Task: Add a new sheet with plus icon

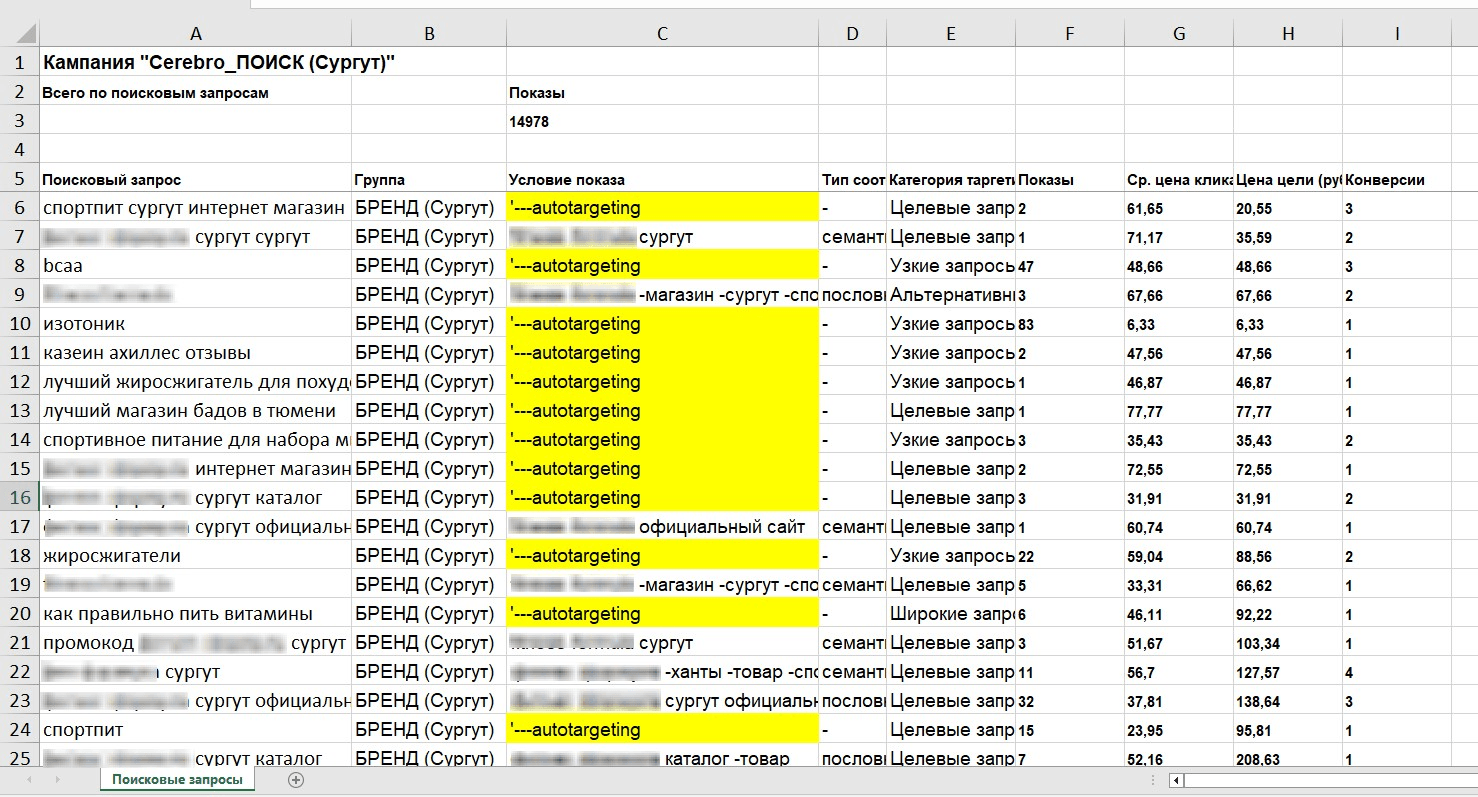Action: point(295,779)
